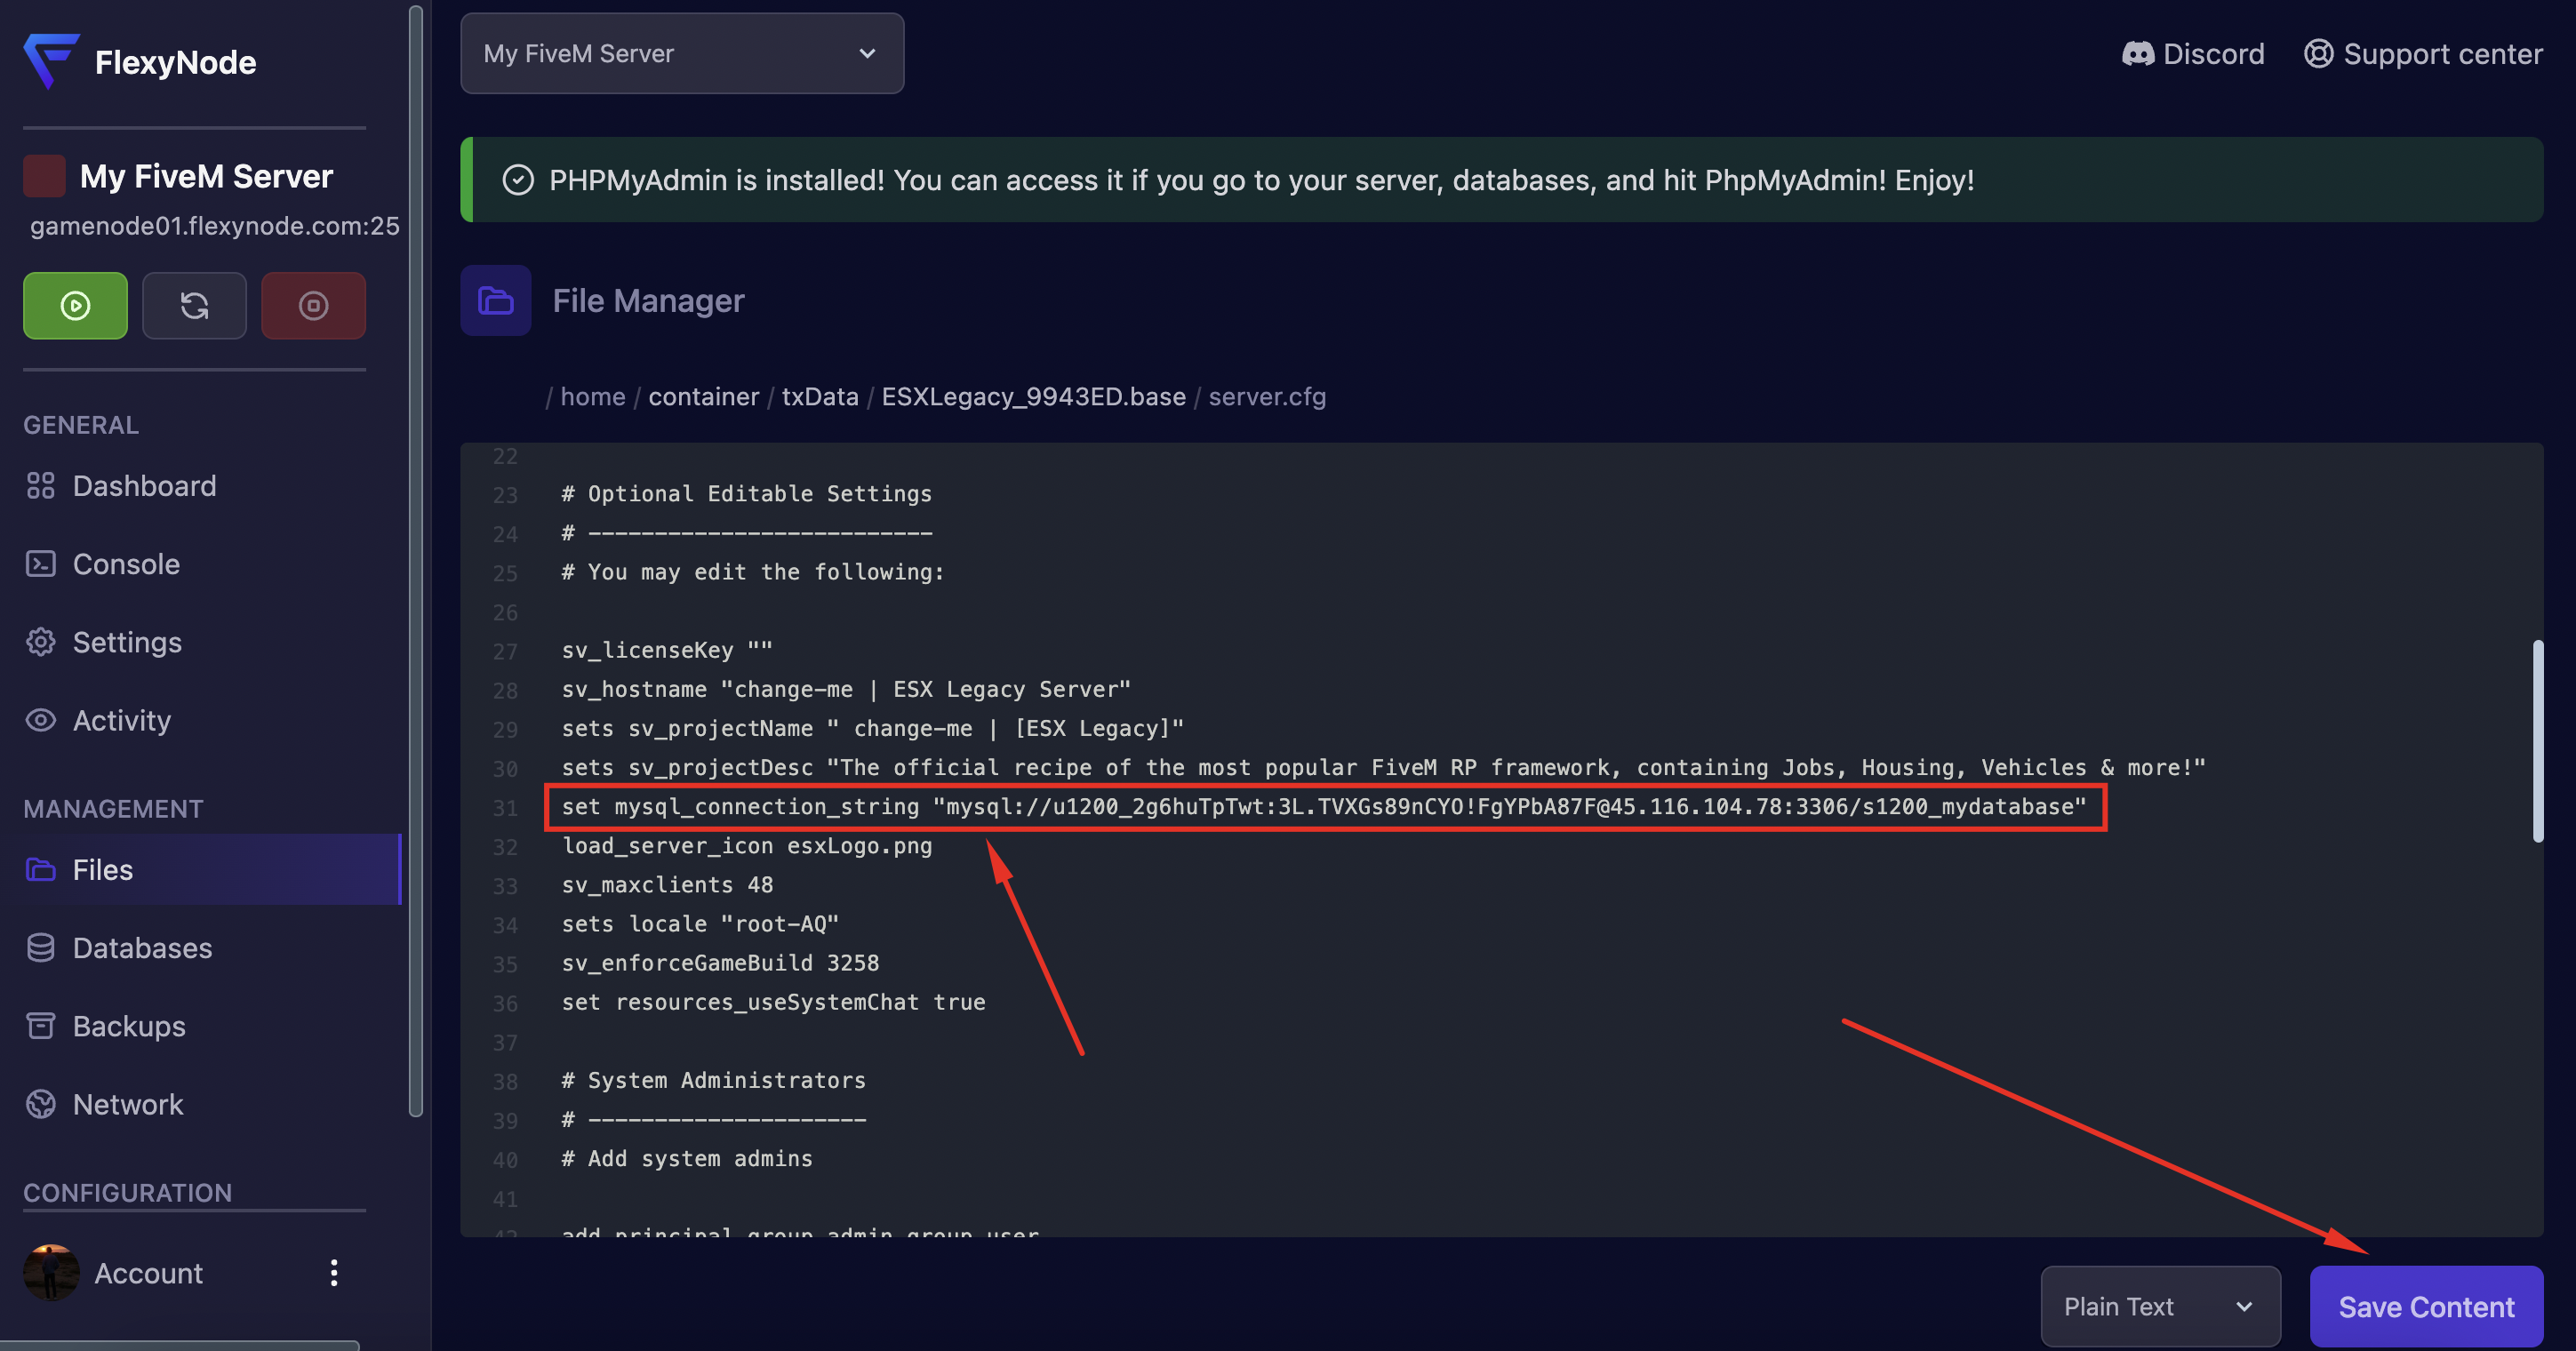Screen dimensions: 2576x1351
Task: Click the File Manager folder icon
Action: (495, 300)
